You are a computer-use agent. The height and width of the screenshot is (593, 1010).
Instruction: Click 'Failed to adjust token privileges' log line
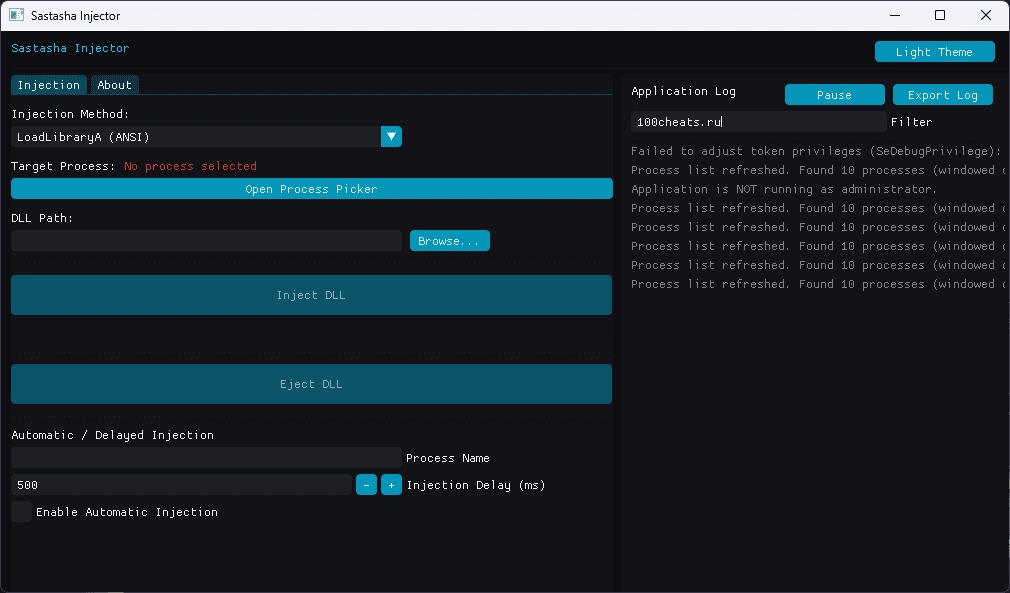coord(816,151)
